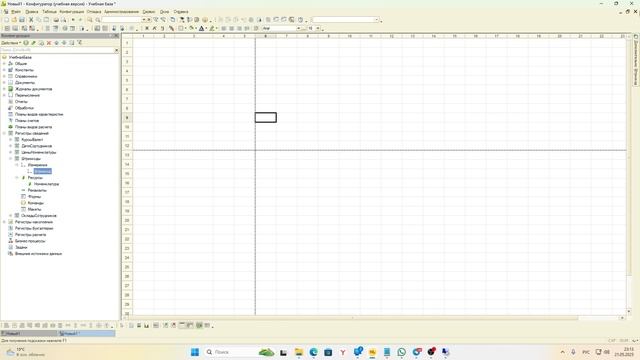
Task: Open the Файл menu
Action: [16, 12]
